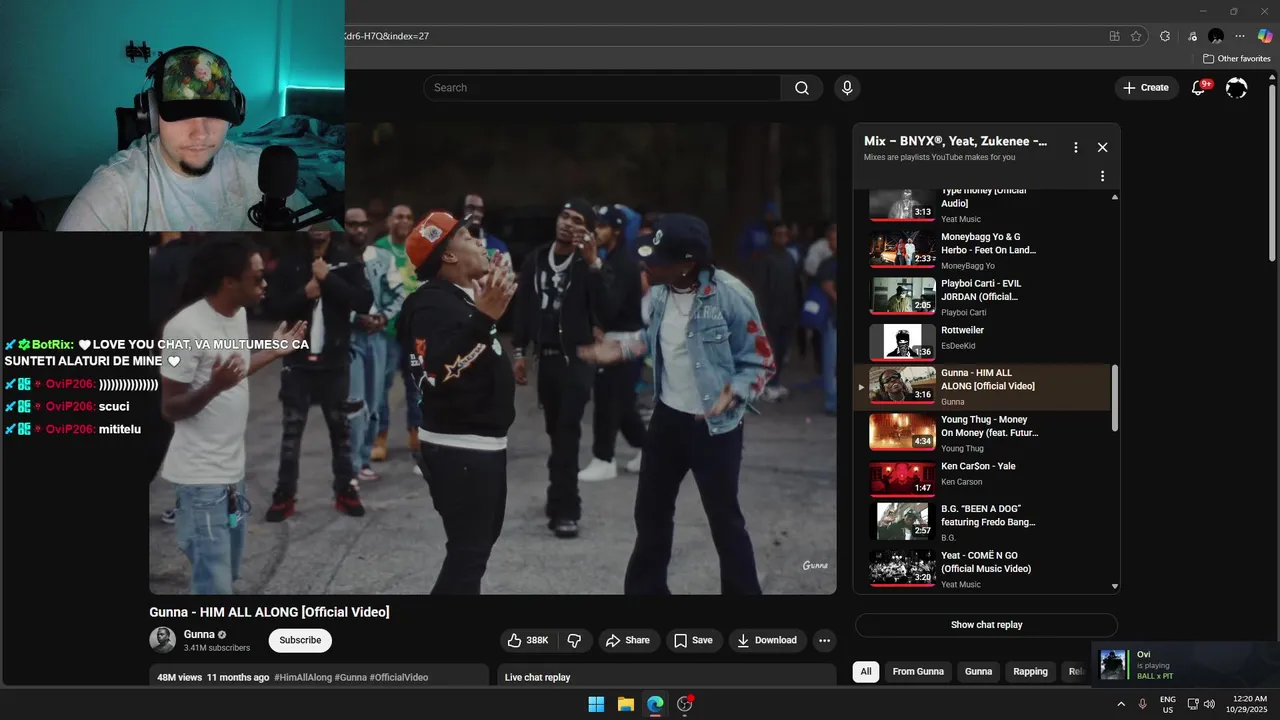Switch the ENG US input language
The height and width of the screenshot is (720, 1280).
click(x=1168, y=704)
